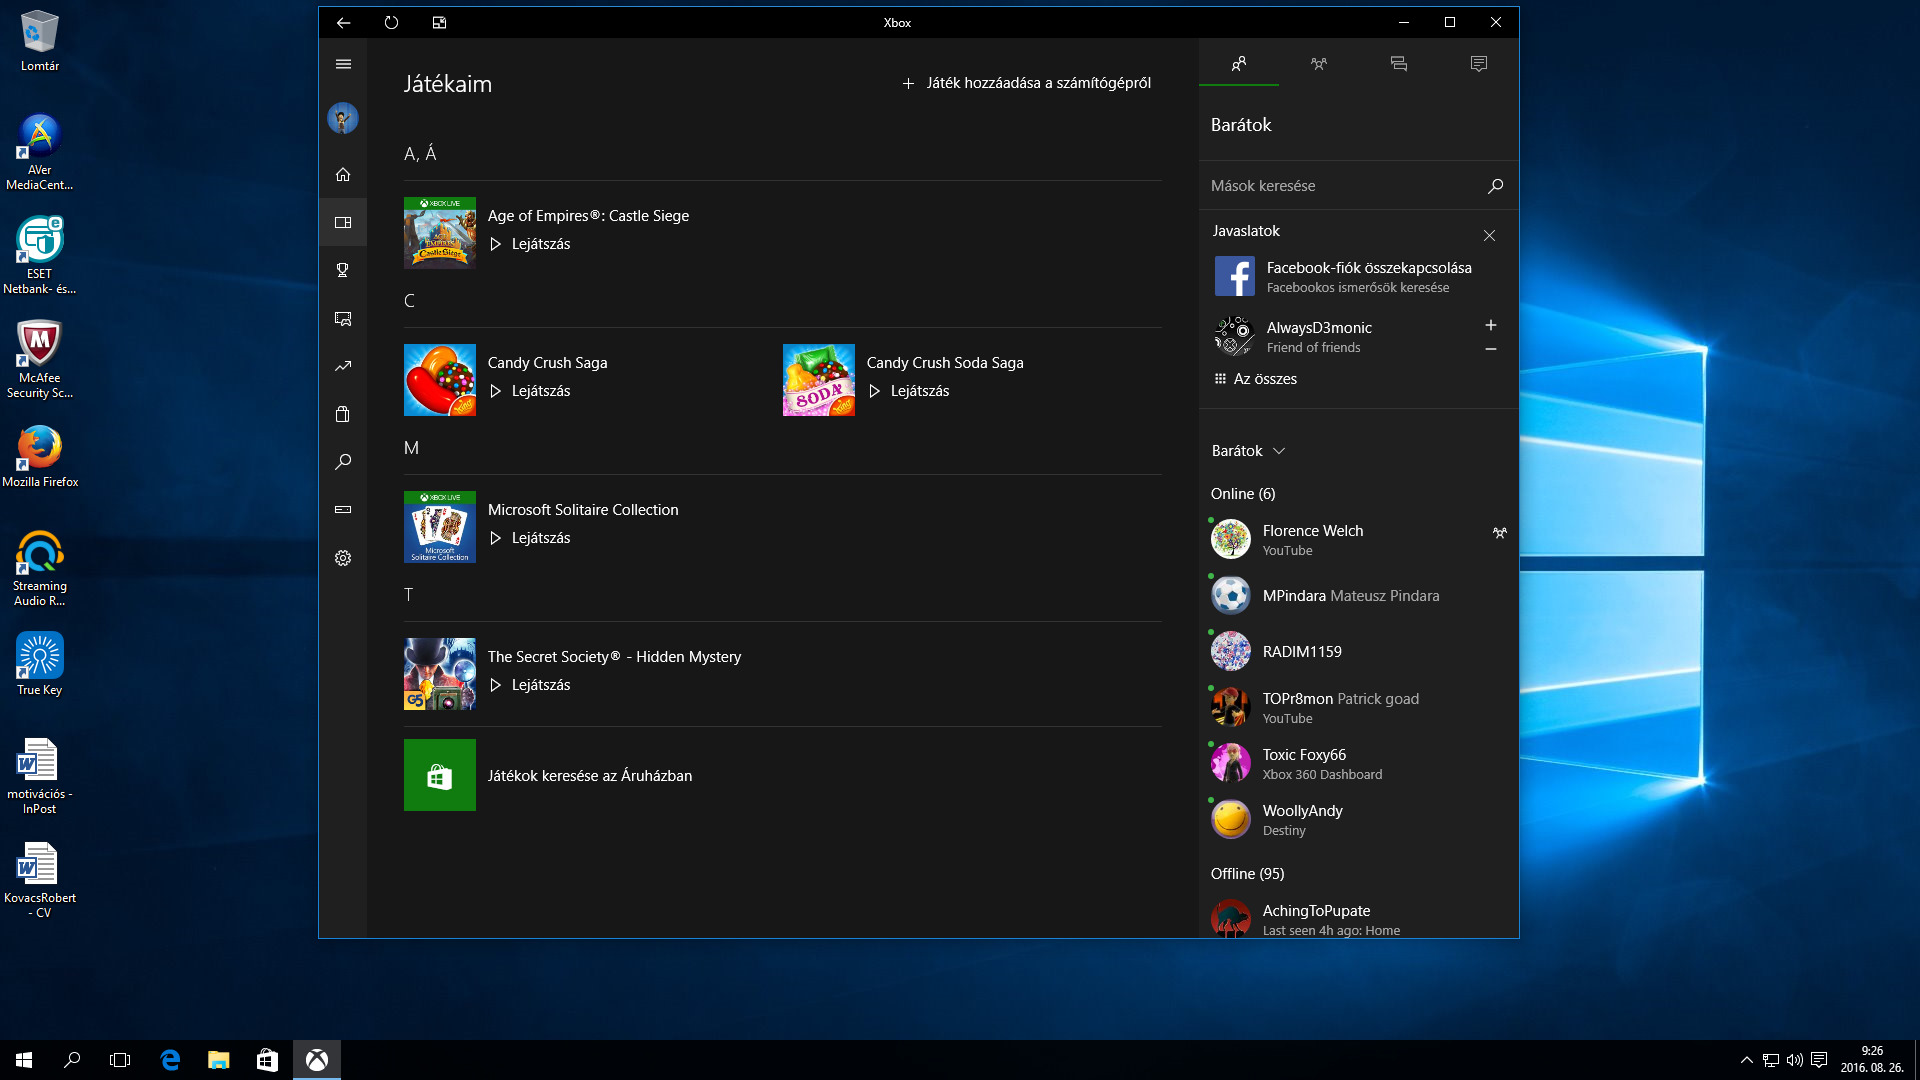
Task: Open Store bag icon in sidebar
Action: [x=343, y=414]
